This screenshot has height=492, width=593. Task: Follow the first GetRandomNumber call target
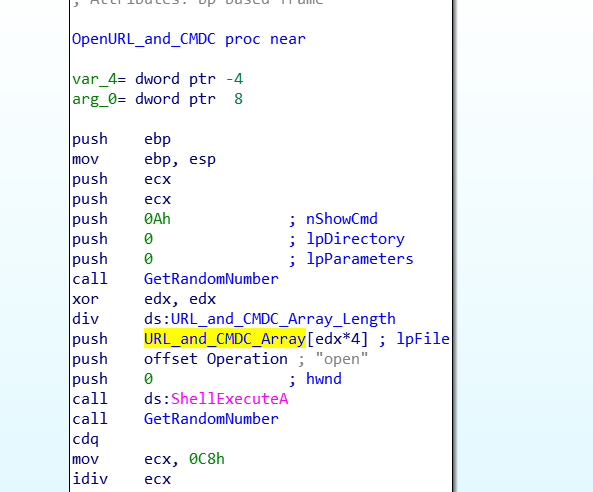(x=211, y=279)
